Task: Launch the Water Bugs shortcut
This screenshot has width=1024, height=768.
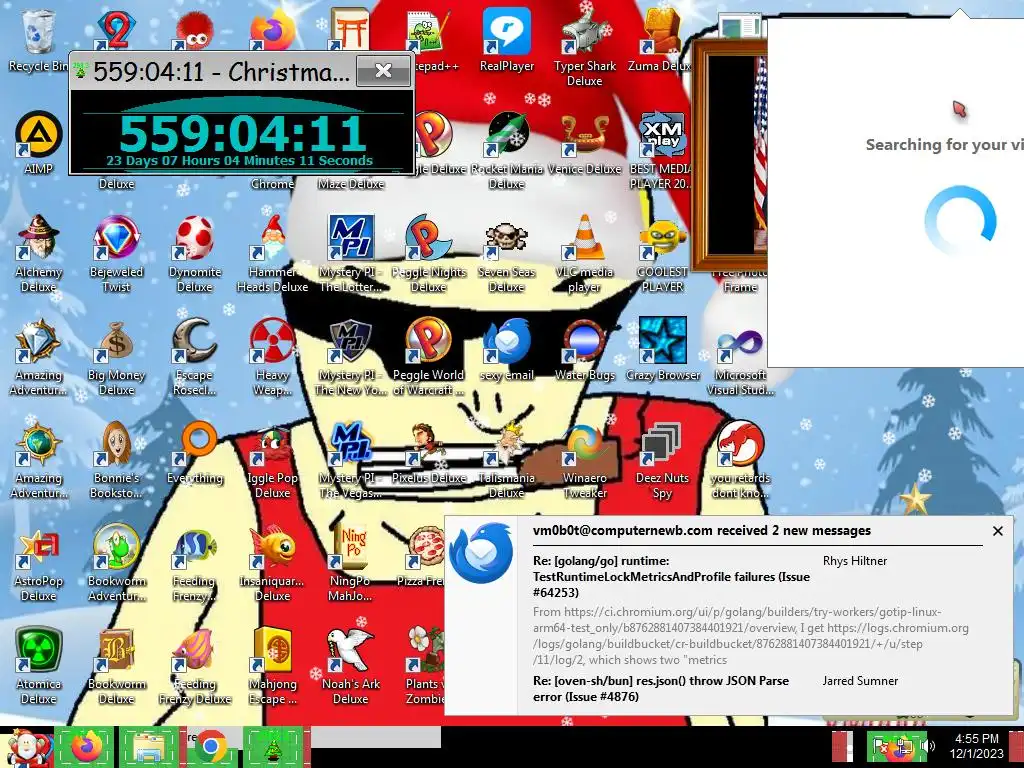Action: click(x=584, y=349)
